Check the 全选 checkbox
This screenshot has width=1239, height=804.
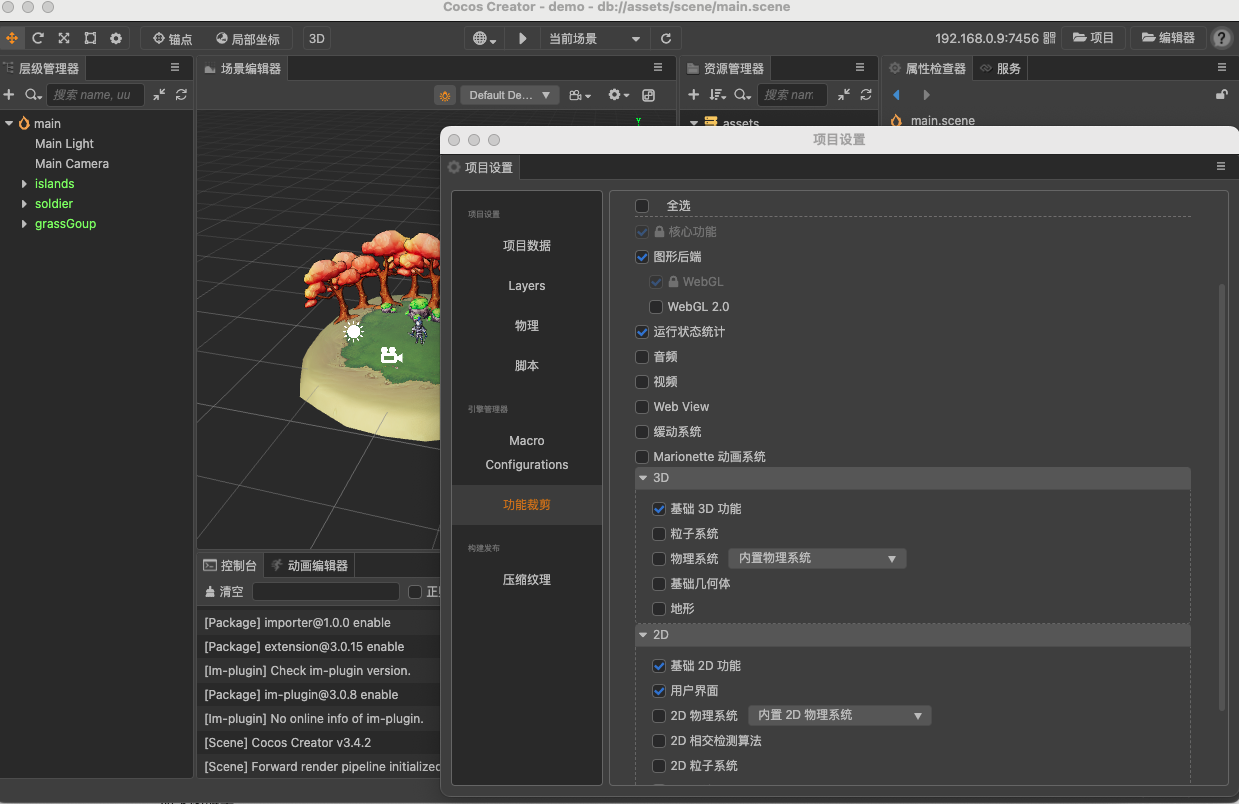(x=642, y=206)
